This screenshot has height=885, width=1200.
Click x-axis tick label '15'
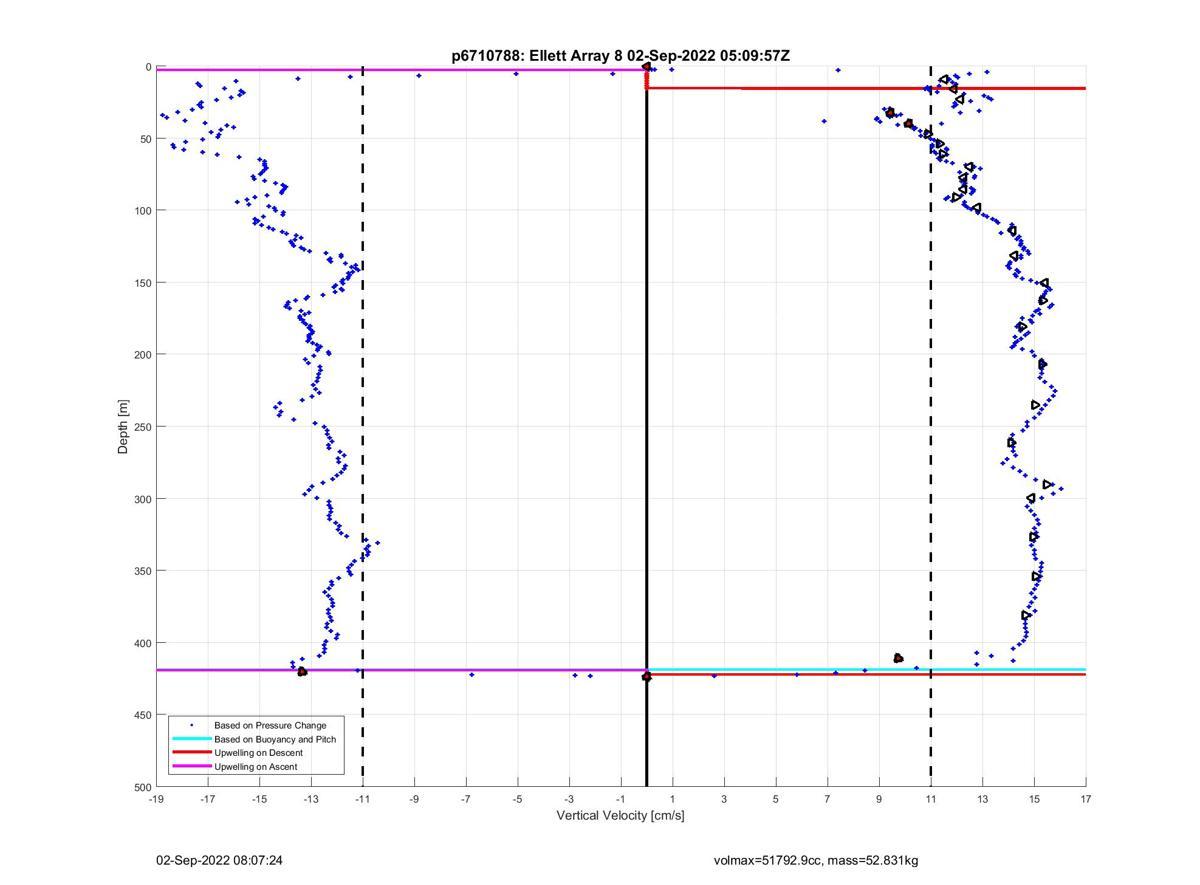coord(1034,799)
